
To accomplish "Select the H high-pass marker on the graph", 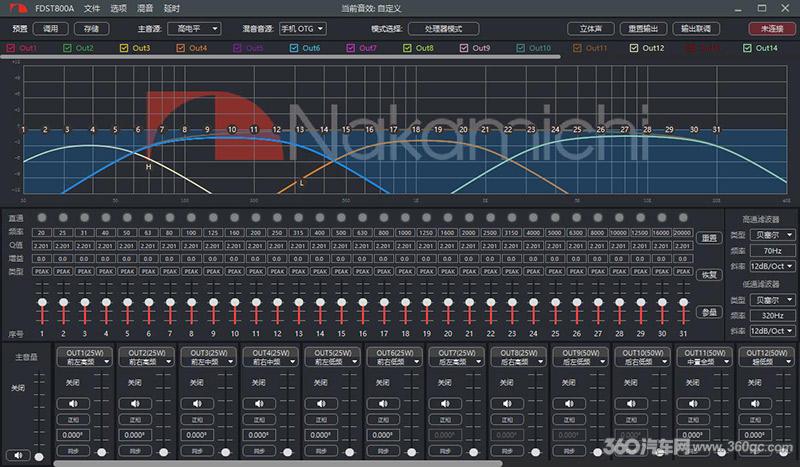I will tap(148, 167).
